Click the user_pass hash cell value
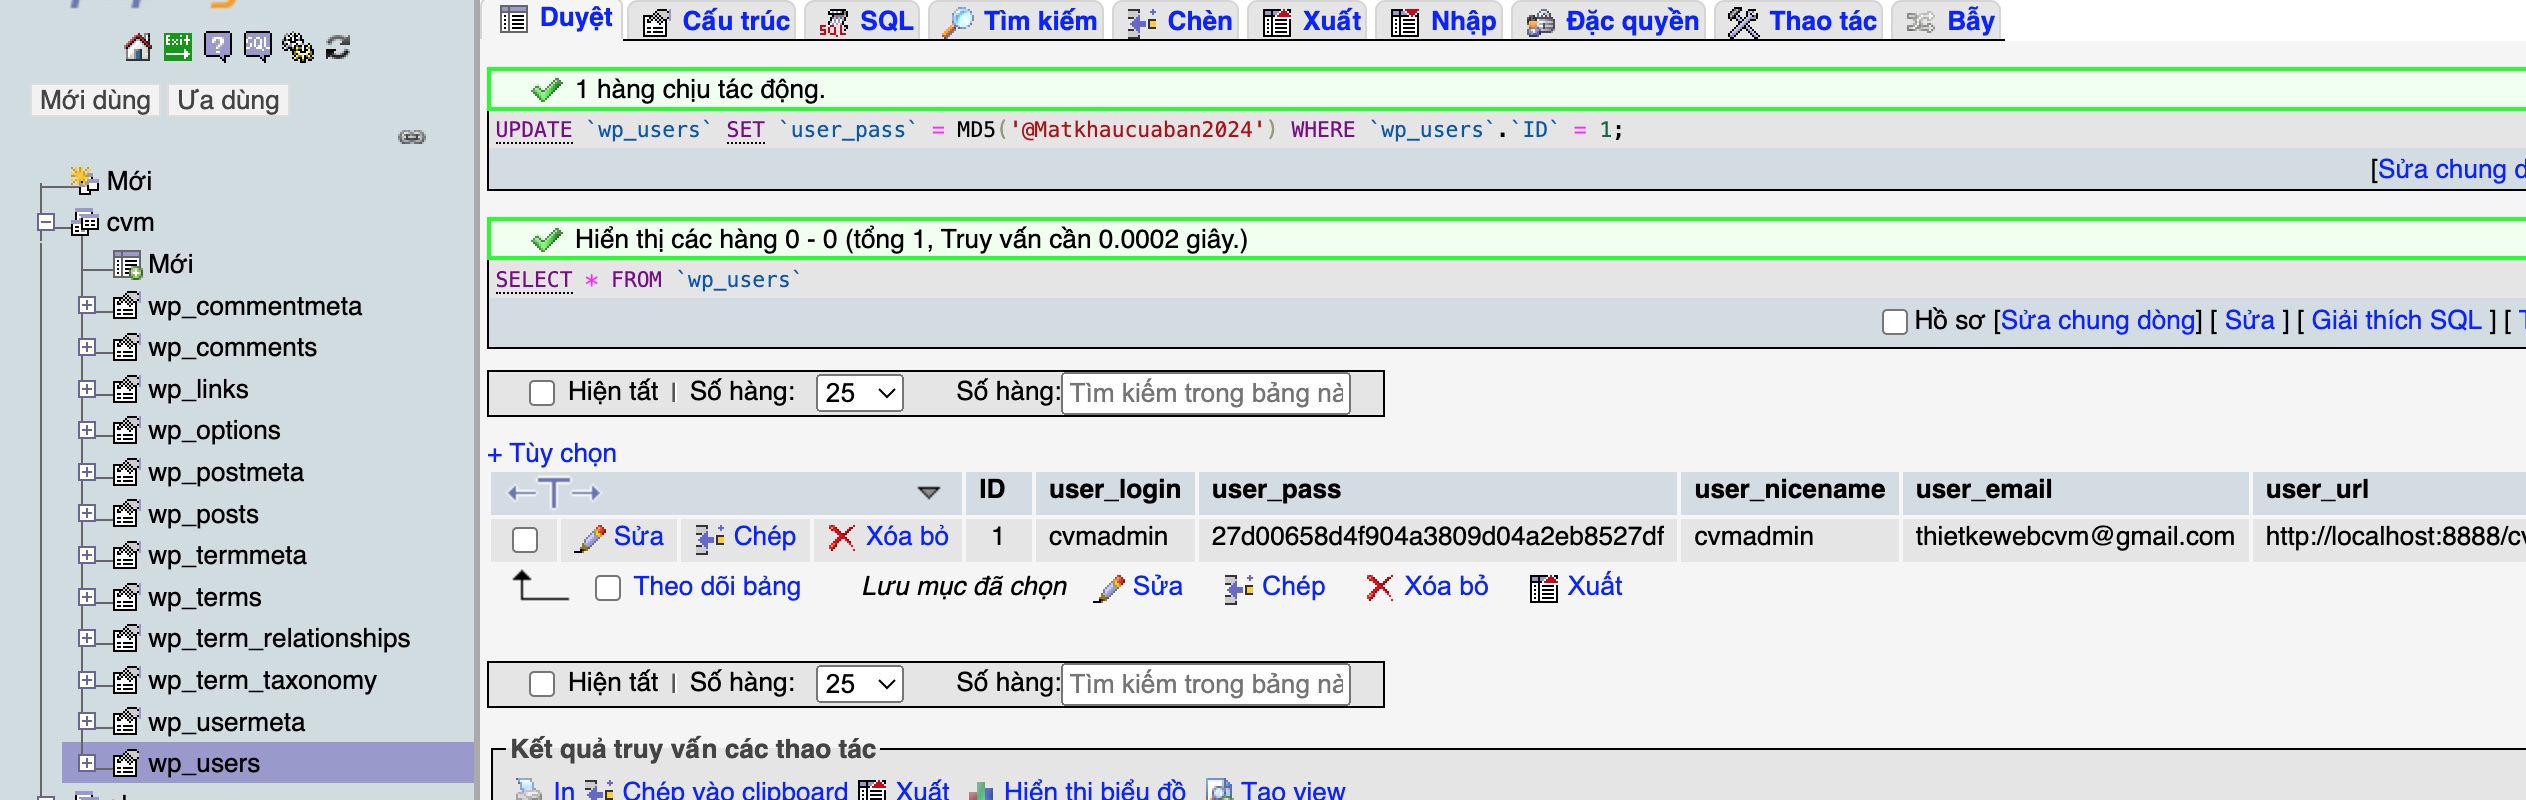The width and height of the screenshot is (2526, 800). coord(1437,537)
